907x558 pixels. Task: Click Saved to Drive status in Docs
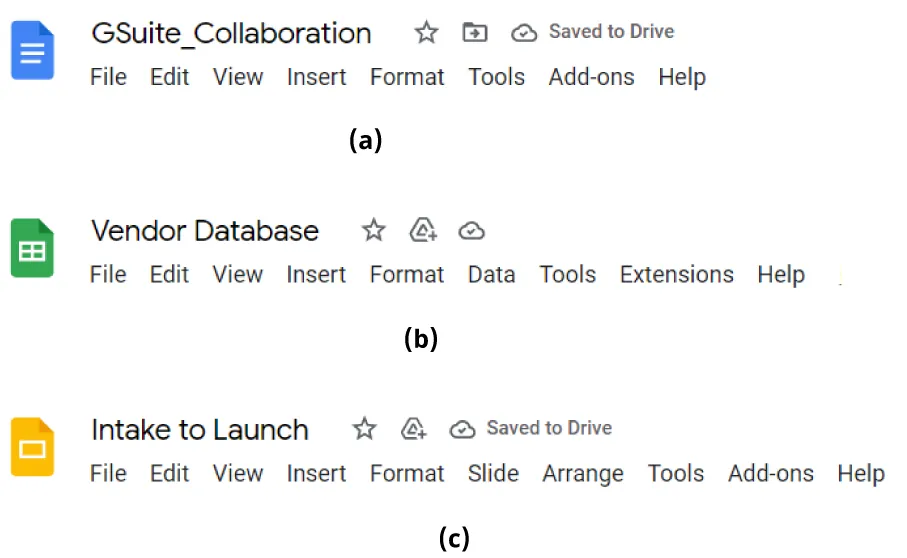point(610,32)
